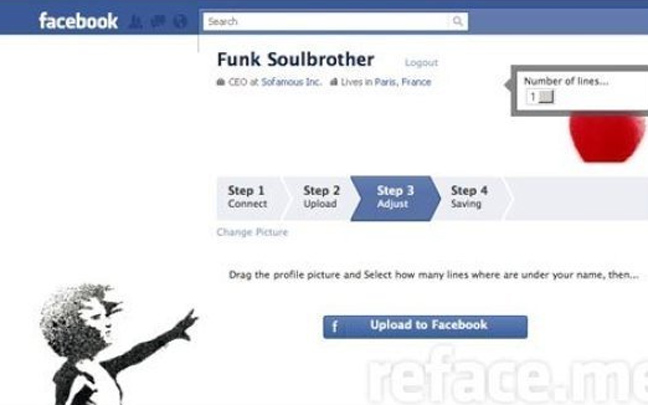Click the red apple picture thumbnail
Image resolution: width=648 pixels, height=405 pixels.
pos(606,137)
